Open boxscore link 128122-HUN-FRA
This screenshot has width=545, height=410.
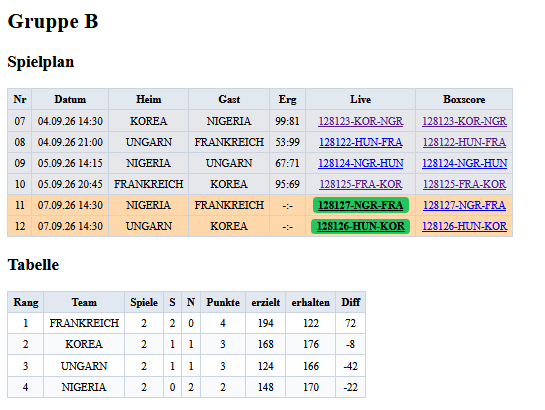tap(464, 142)
